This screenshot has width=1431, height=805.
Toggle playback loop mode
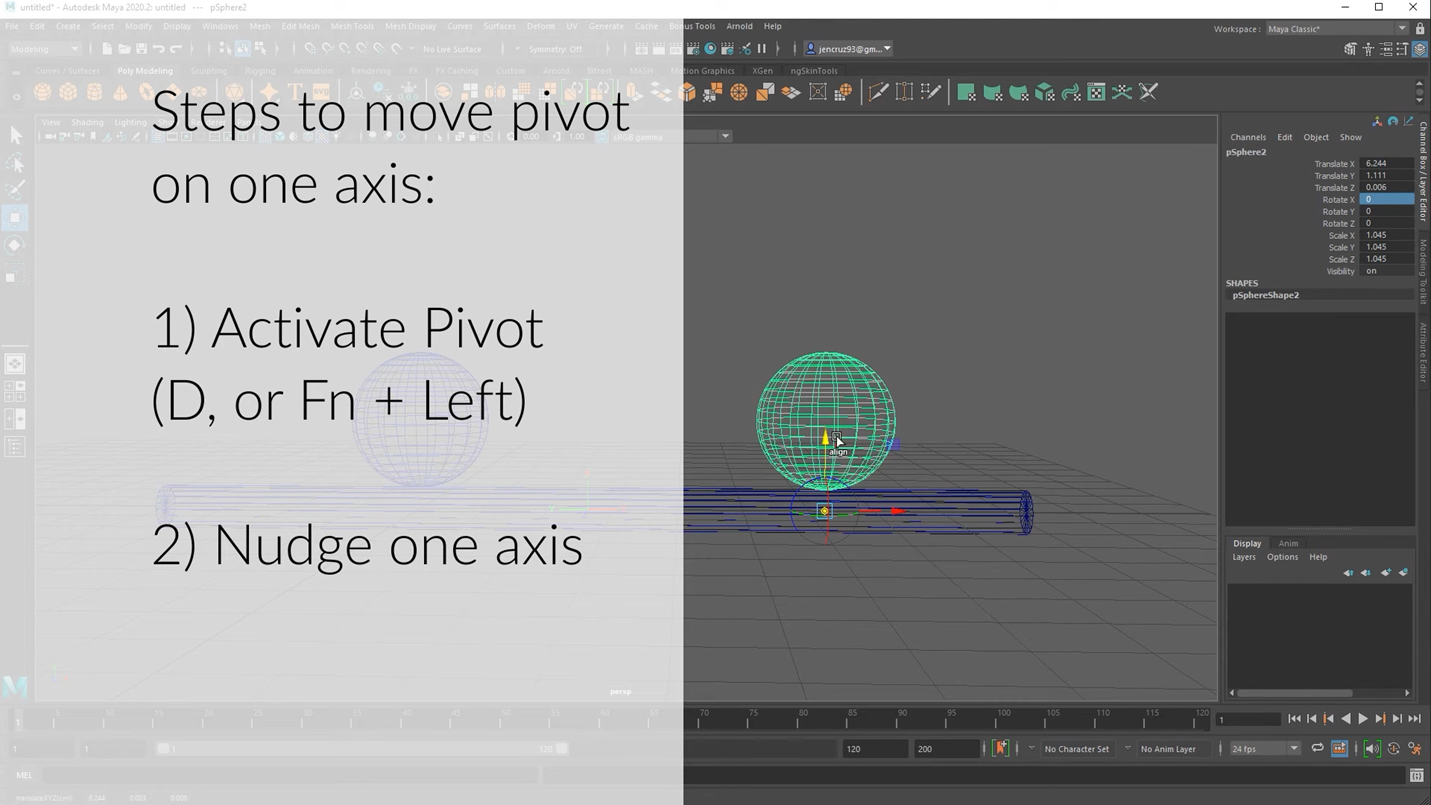[x=1317, y=748]
